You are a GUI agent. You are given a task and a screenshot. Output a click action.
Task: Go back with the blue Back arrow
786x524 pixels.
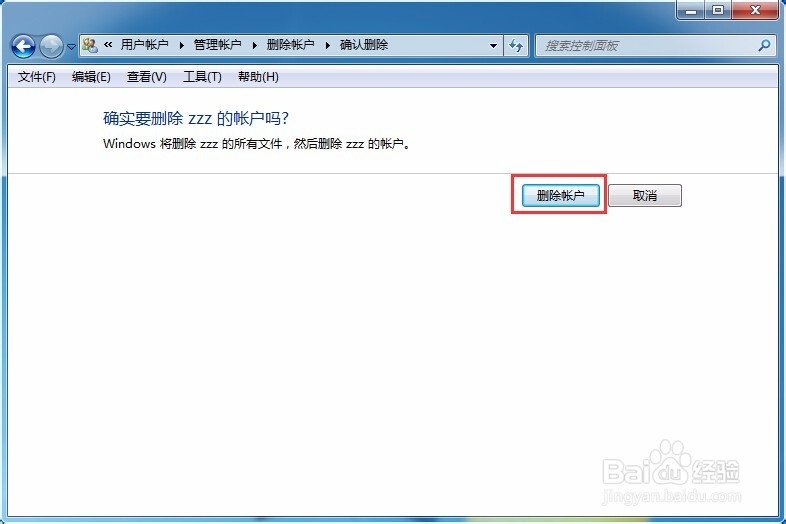pos(23,47)
